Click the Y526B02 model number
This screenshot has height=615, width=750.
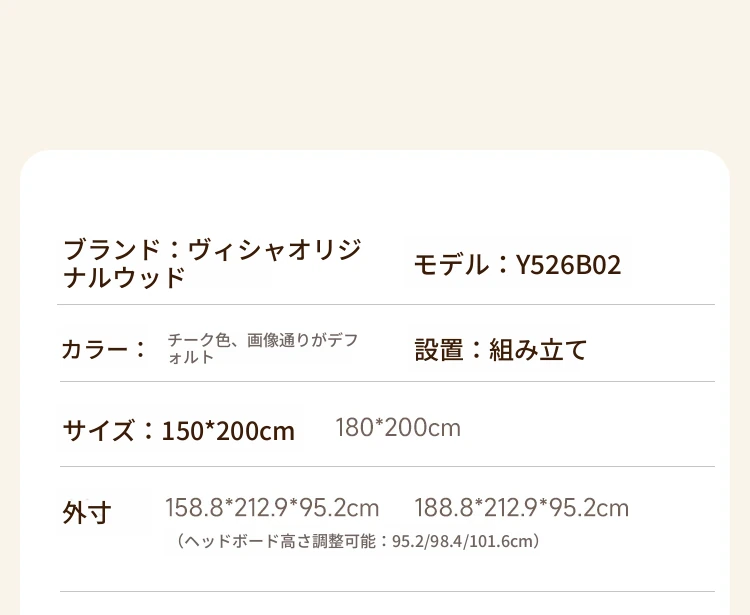point(568,265)
